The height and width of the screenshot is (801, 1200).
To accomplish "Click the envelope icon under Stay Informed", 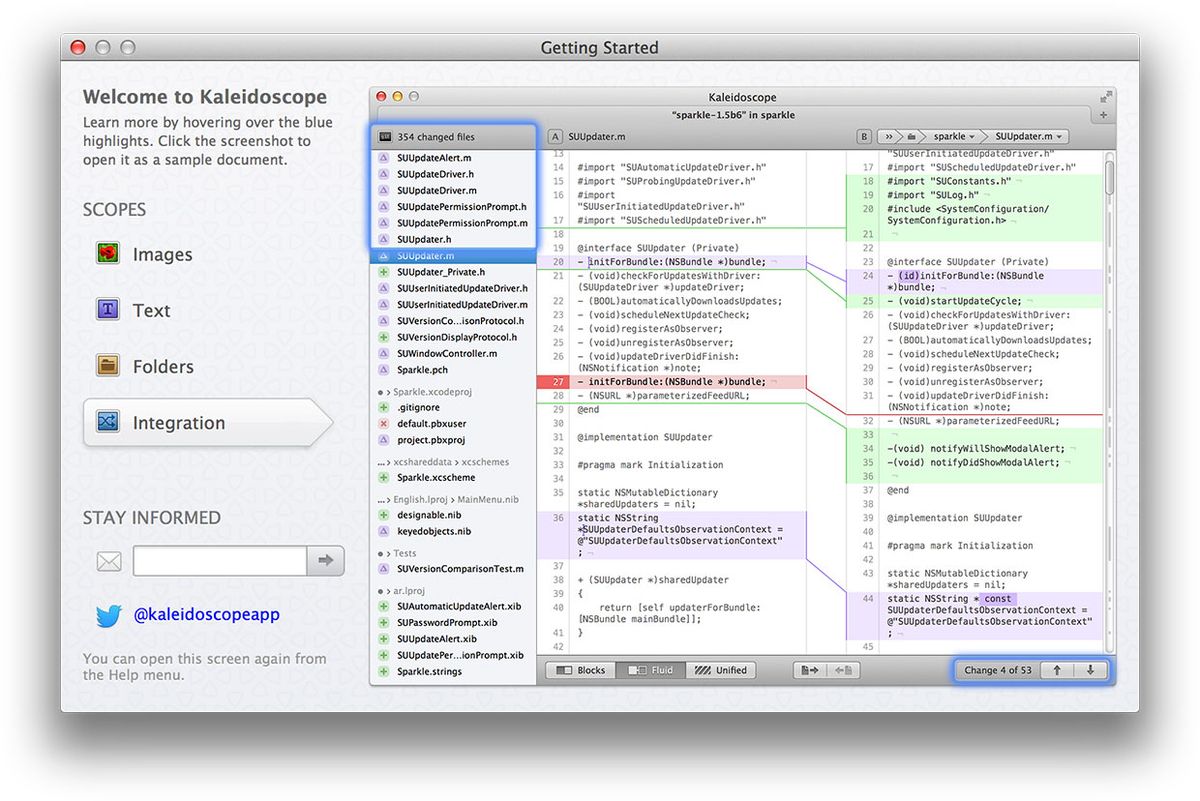I will [x=108, y=561].
